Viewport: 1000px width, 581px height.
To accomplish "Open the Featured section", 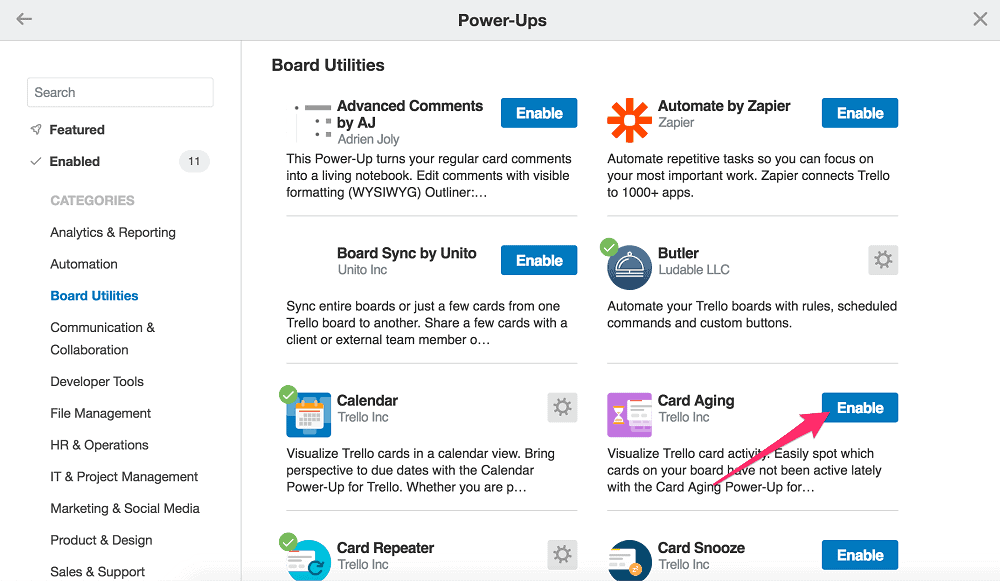I will [77, 129].
